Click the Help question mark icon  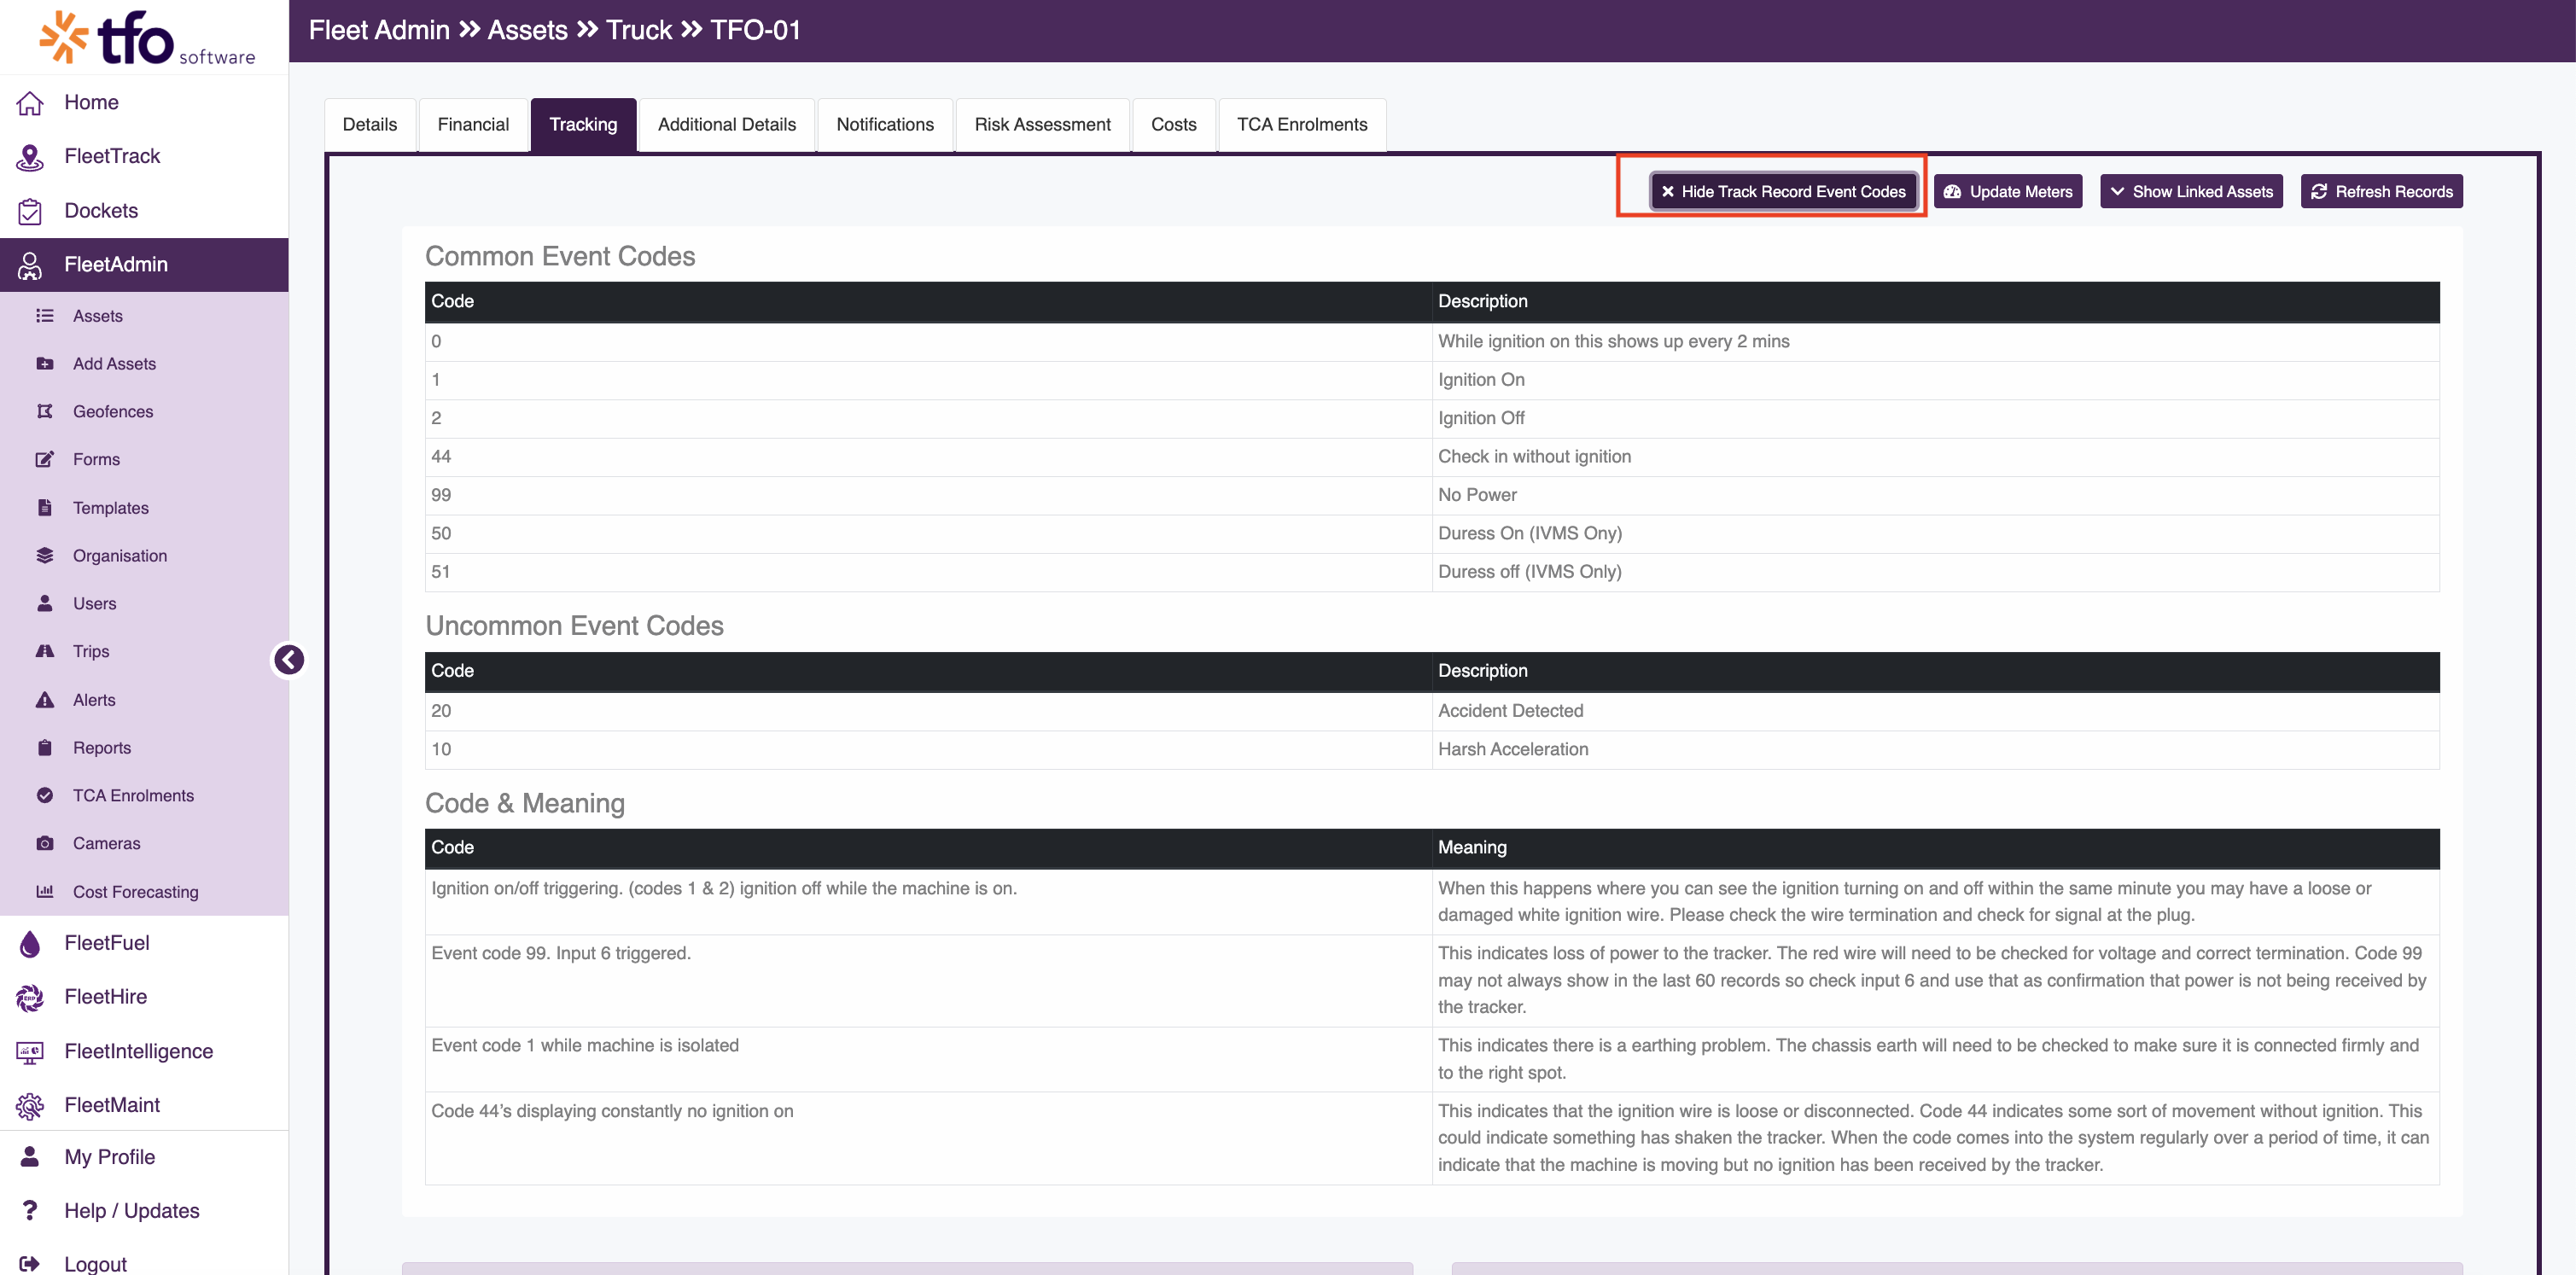click(x=30, y=1210)
